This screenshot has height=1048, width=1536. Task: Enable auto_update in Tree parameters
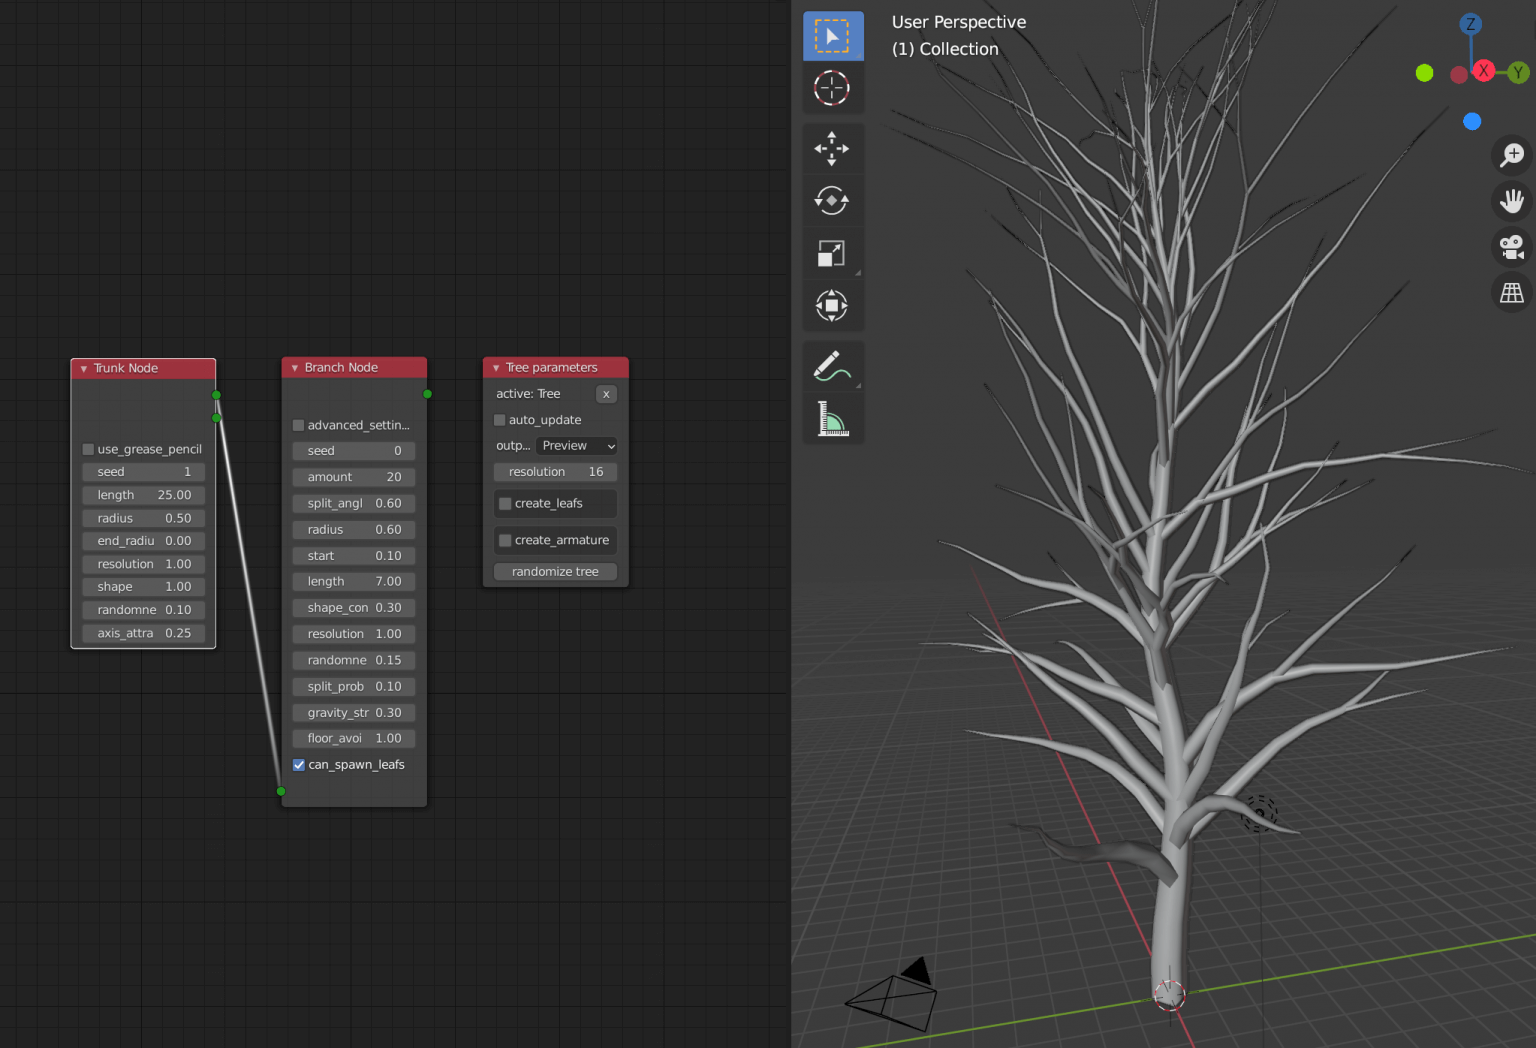(x=501, y=421)
